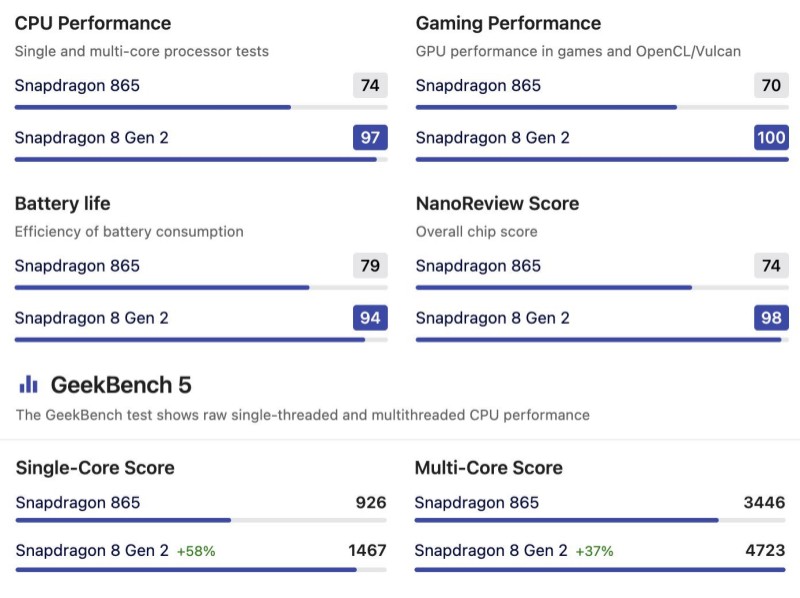Screen dimensions: 800x598
Task: Click the Multi-Core Score value 4723
Action: pos(764,550)
